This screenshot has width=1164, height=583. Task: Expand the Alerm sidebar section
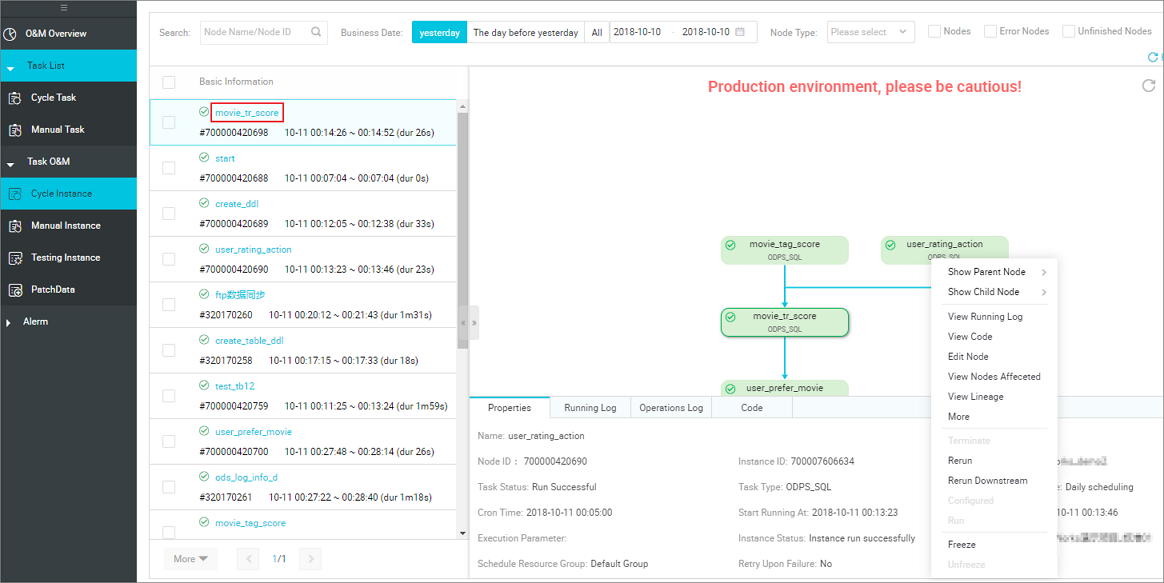point(35,322)
